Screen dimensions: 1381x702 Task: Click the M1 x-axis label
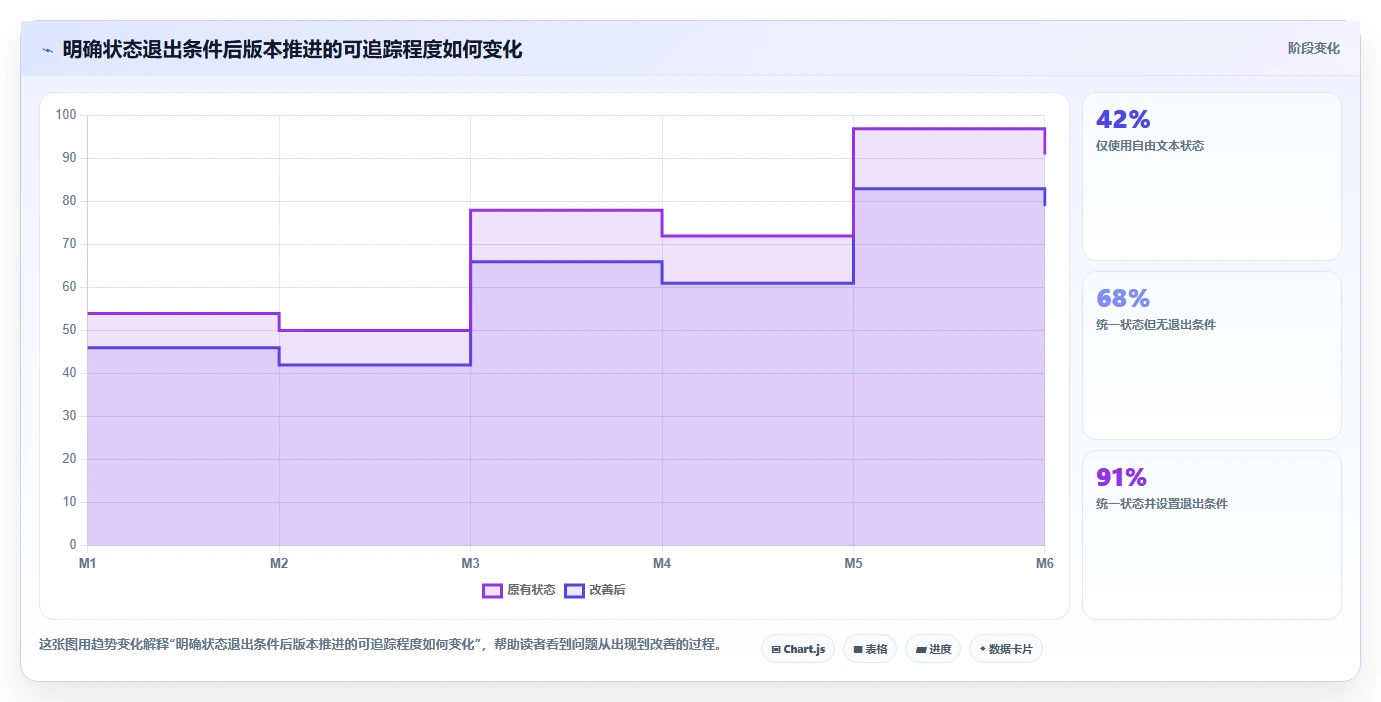tap(88, 564)
